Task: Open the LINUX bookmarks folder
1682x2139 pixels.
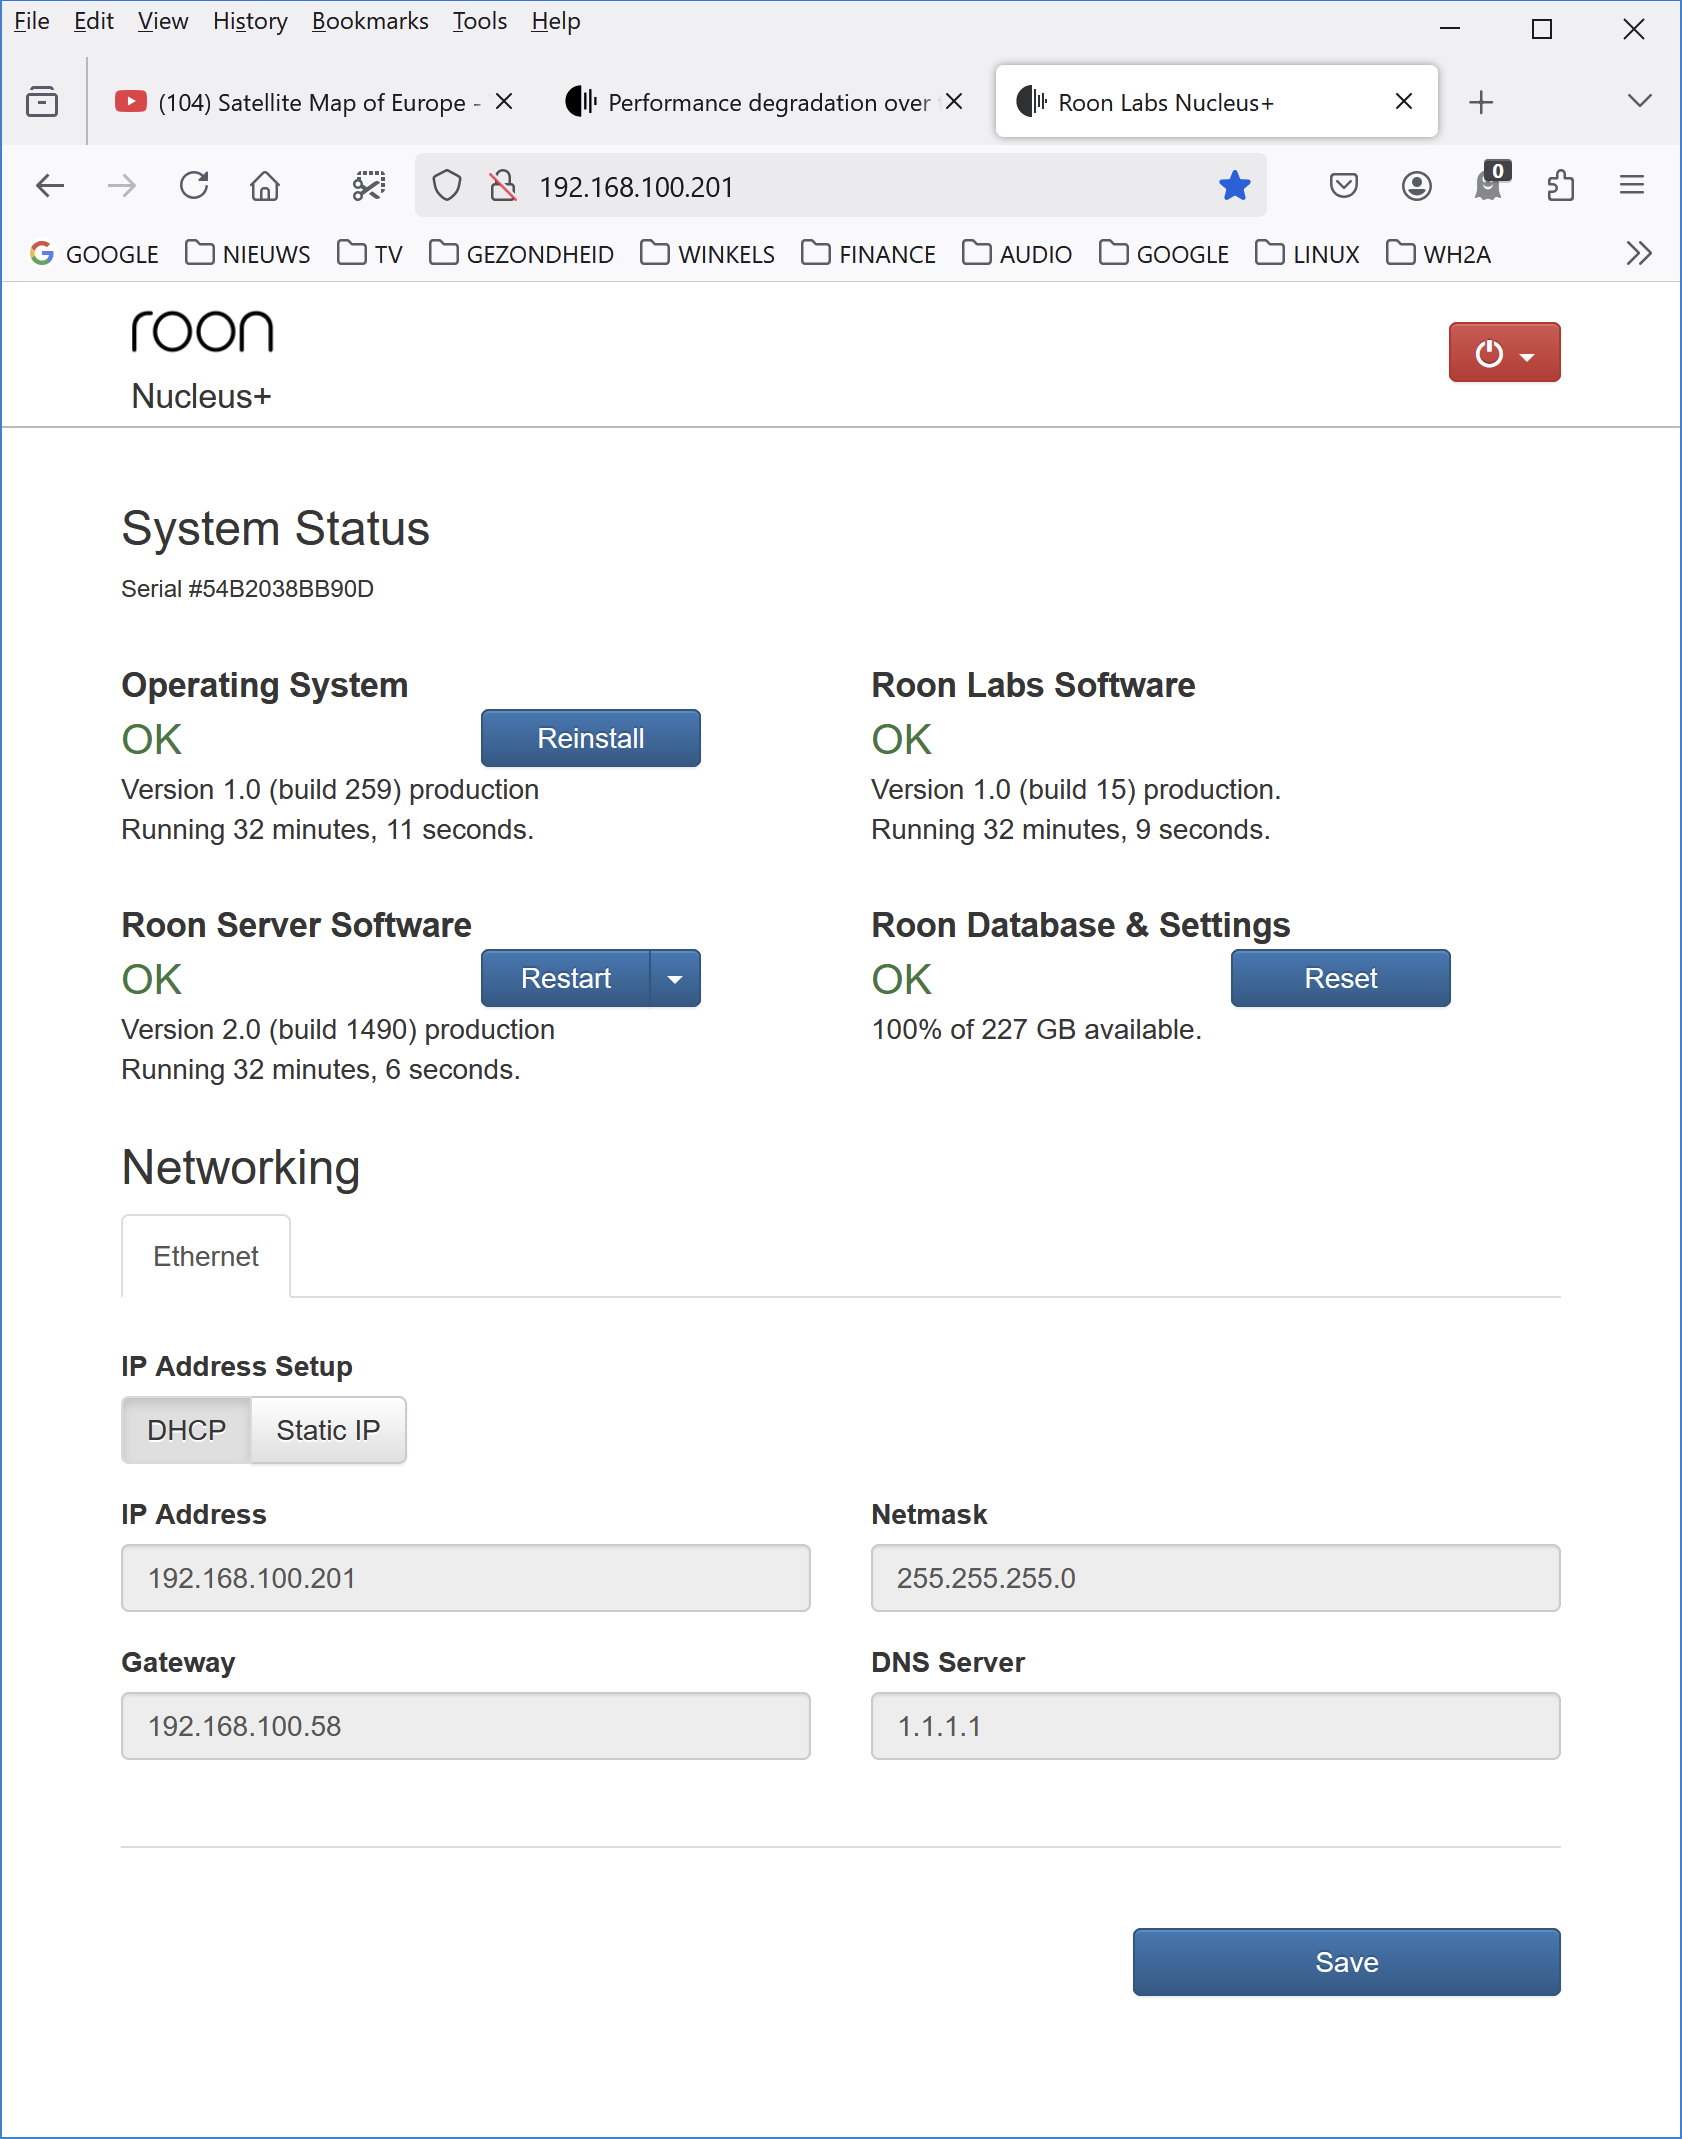Action: point(1308,254)
